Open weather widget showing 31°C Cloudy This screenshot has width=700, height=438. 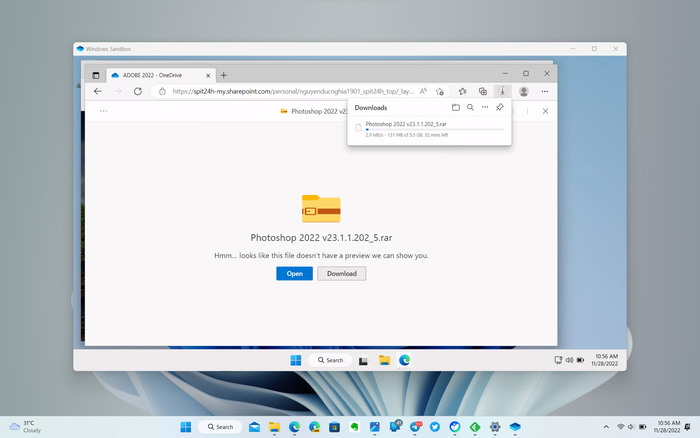(x=25, y=426)
